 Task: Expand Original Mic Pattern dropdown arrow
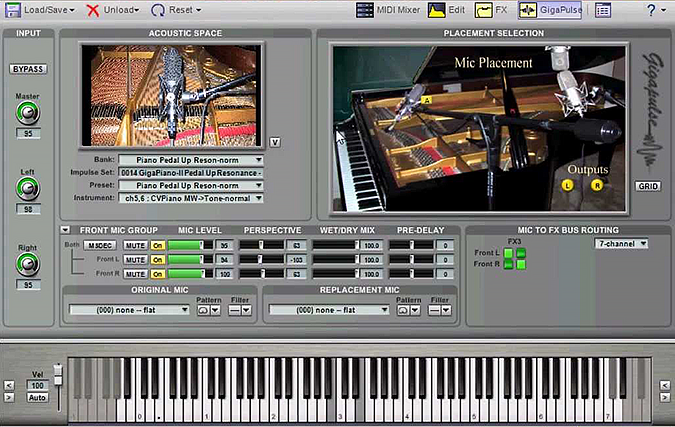pos(215,310)
